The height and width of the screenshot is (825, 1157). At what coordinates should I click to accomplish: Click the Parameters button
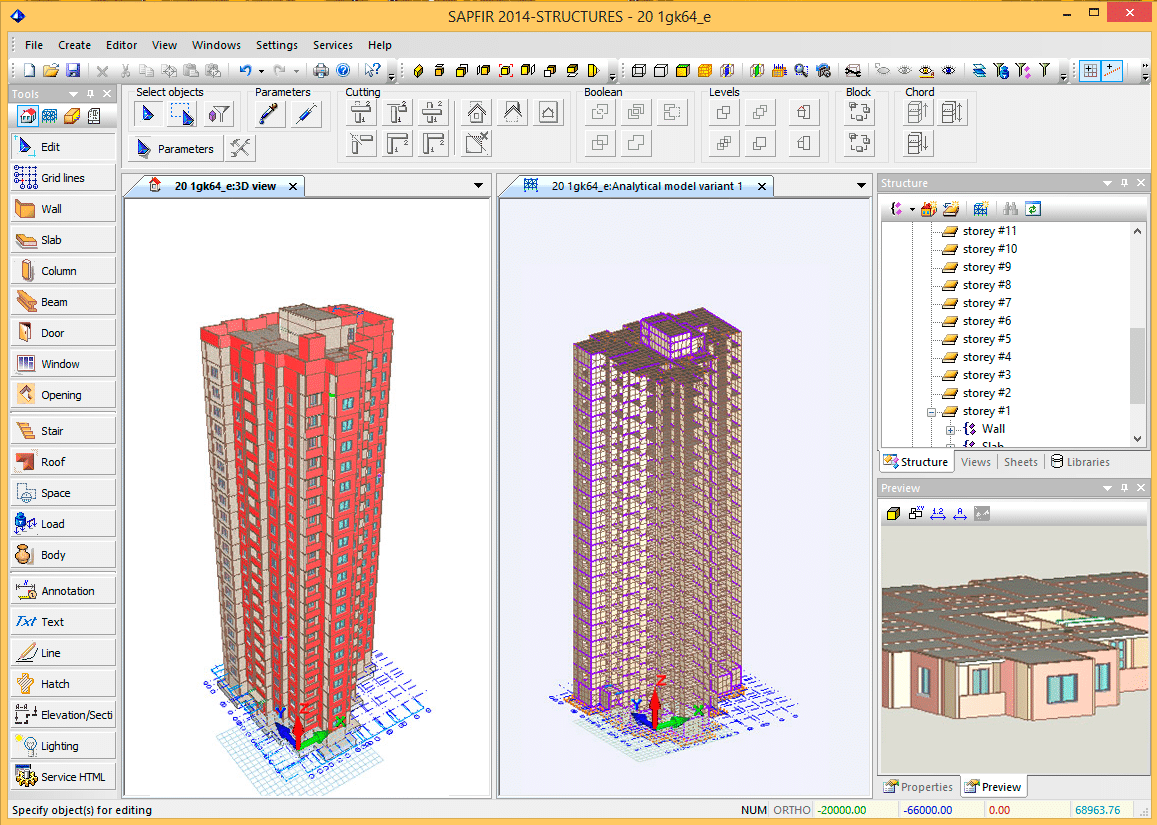pyautogui.click(x=175, y=149)
